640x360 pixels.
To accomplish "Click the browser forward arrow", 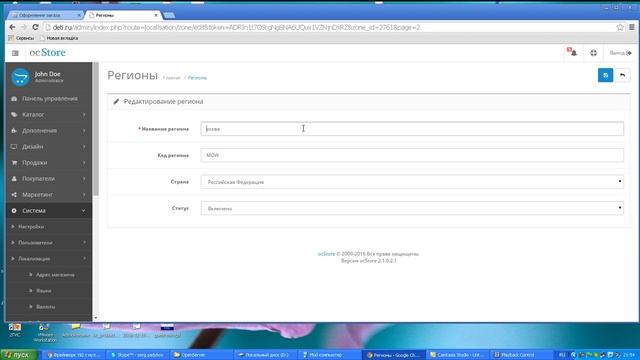I will click(x=24, y=27).
